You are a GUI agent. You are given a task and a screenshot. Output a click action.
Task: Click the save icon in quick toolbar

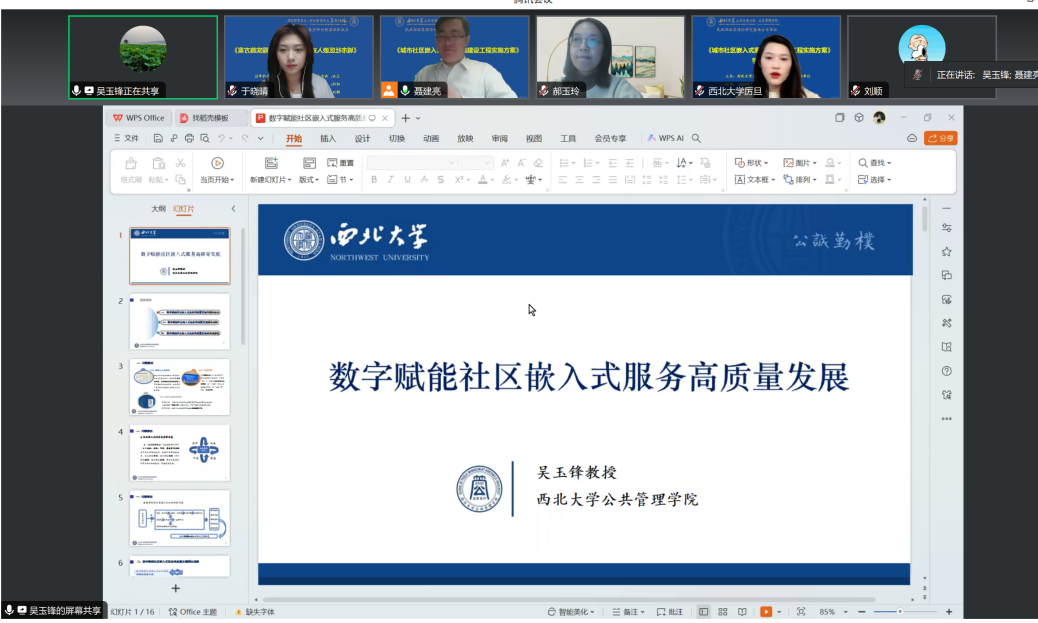coord(159,138)
